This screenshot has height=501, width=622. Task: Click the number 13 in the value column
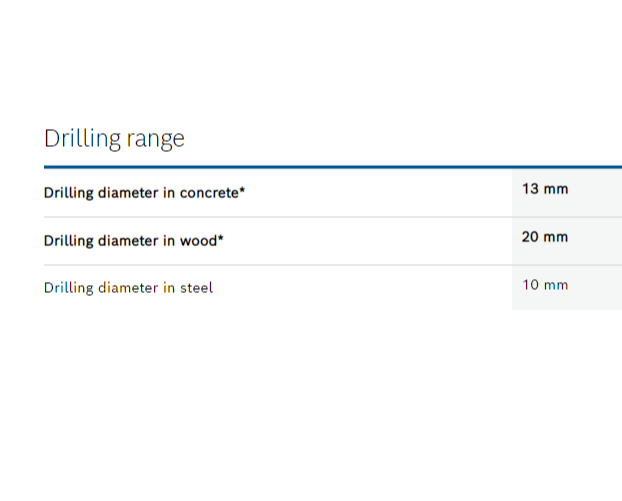531,188
